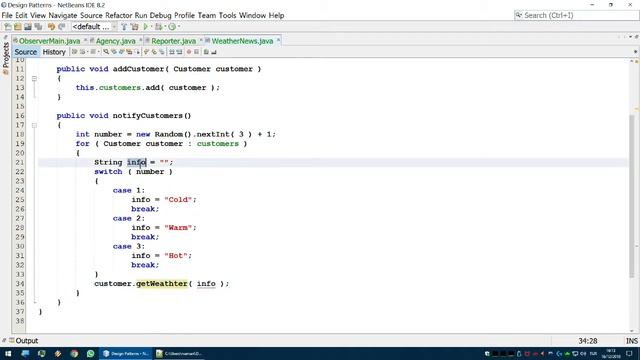This screenshot has height=360, width=640.
Task: Click the editor vertical scrollbar
Action: pos(631,196)
